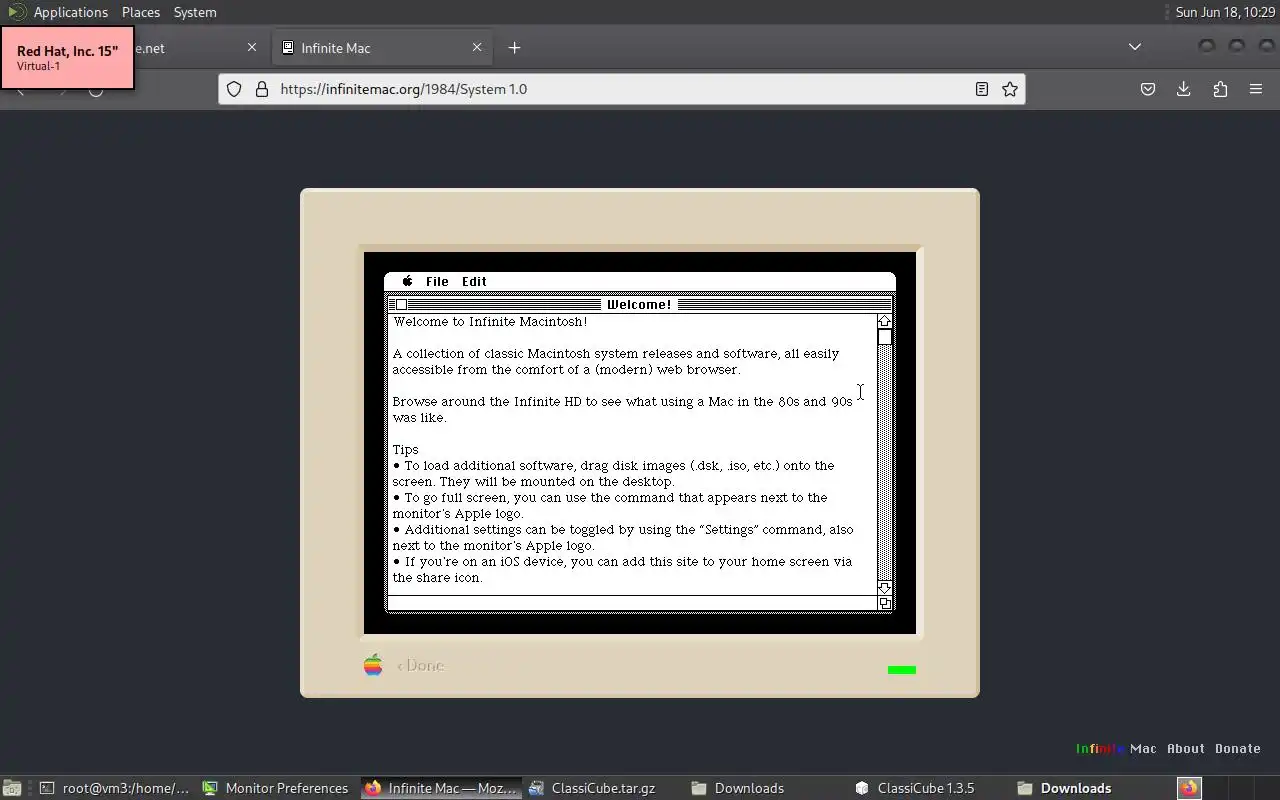The image size is (1280, 800).
Task: Click the scroll up arrow of the Welcome window
Action: (884, 321)
